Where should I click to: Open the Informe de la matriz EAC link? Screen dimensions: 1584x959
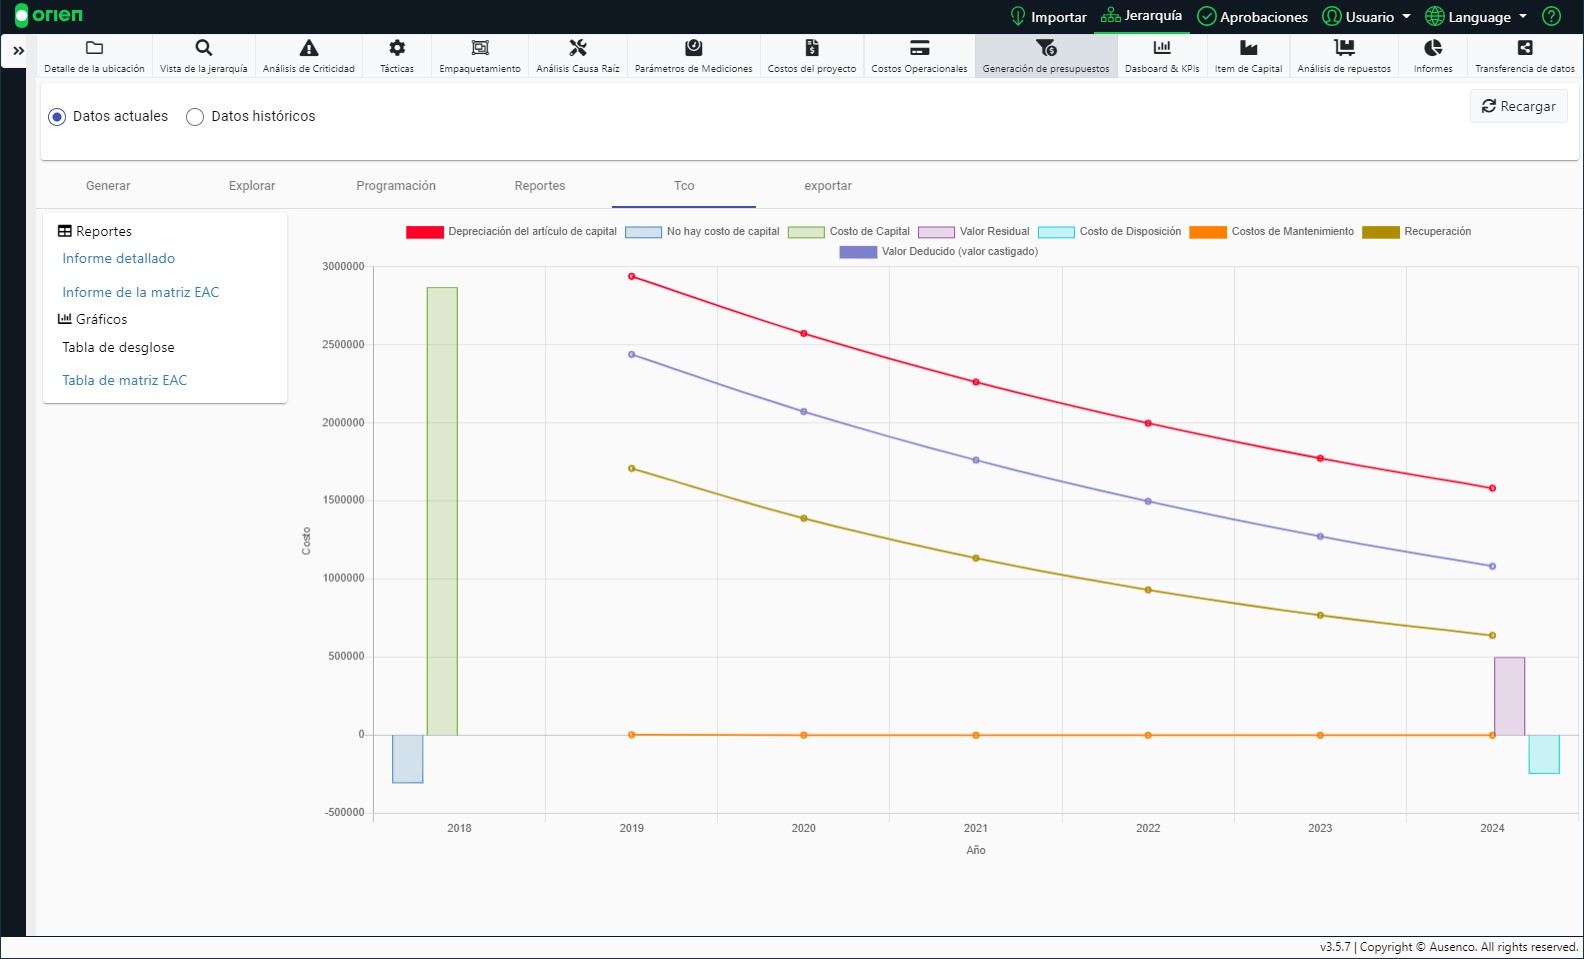point(140,292)
